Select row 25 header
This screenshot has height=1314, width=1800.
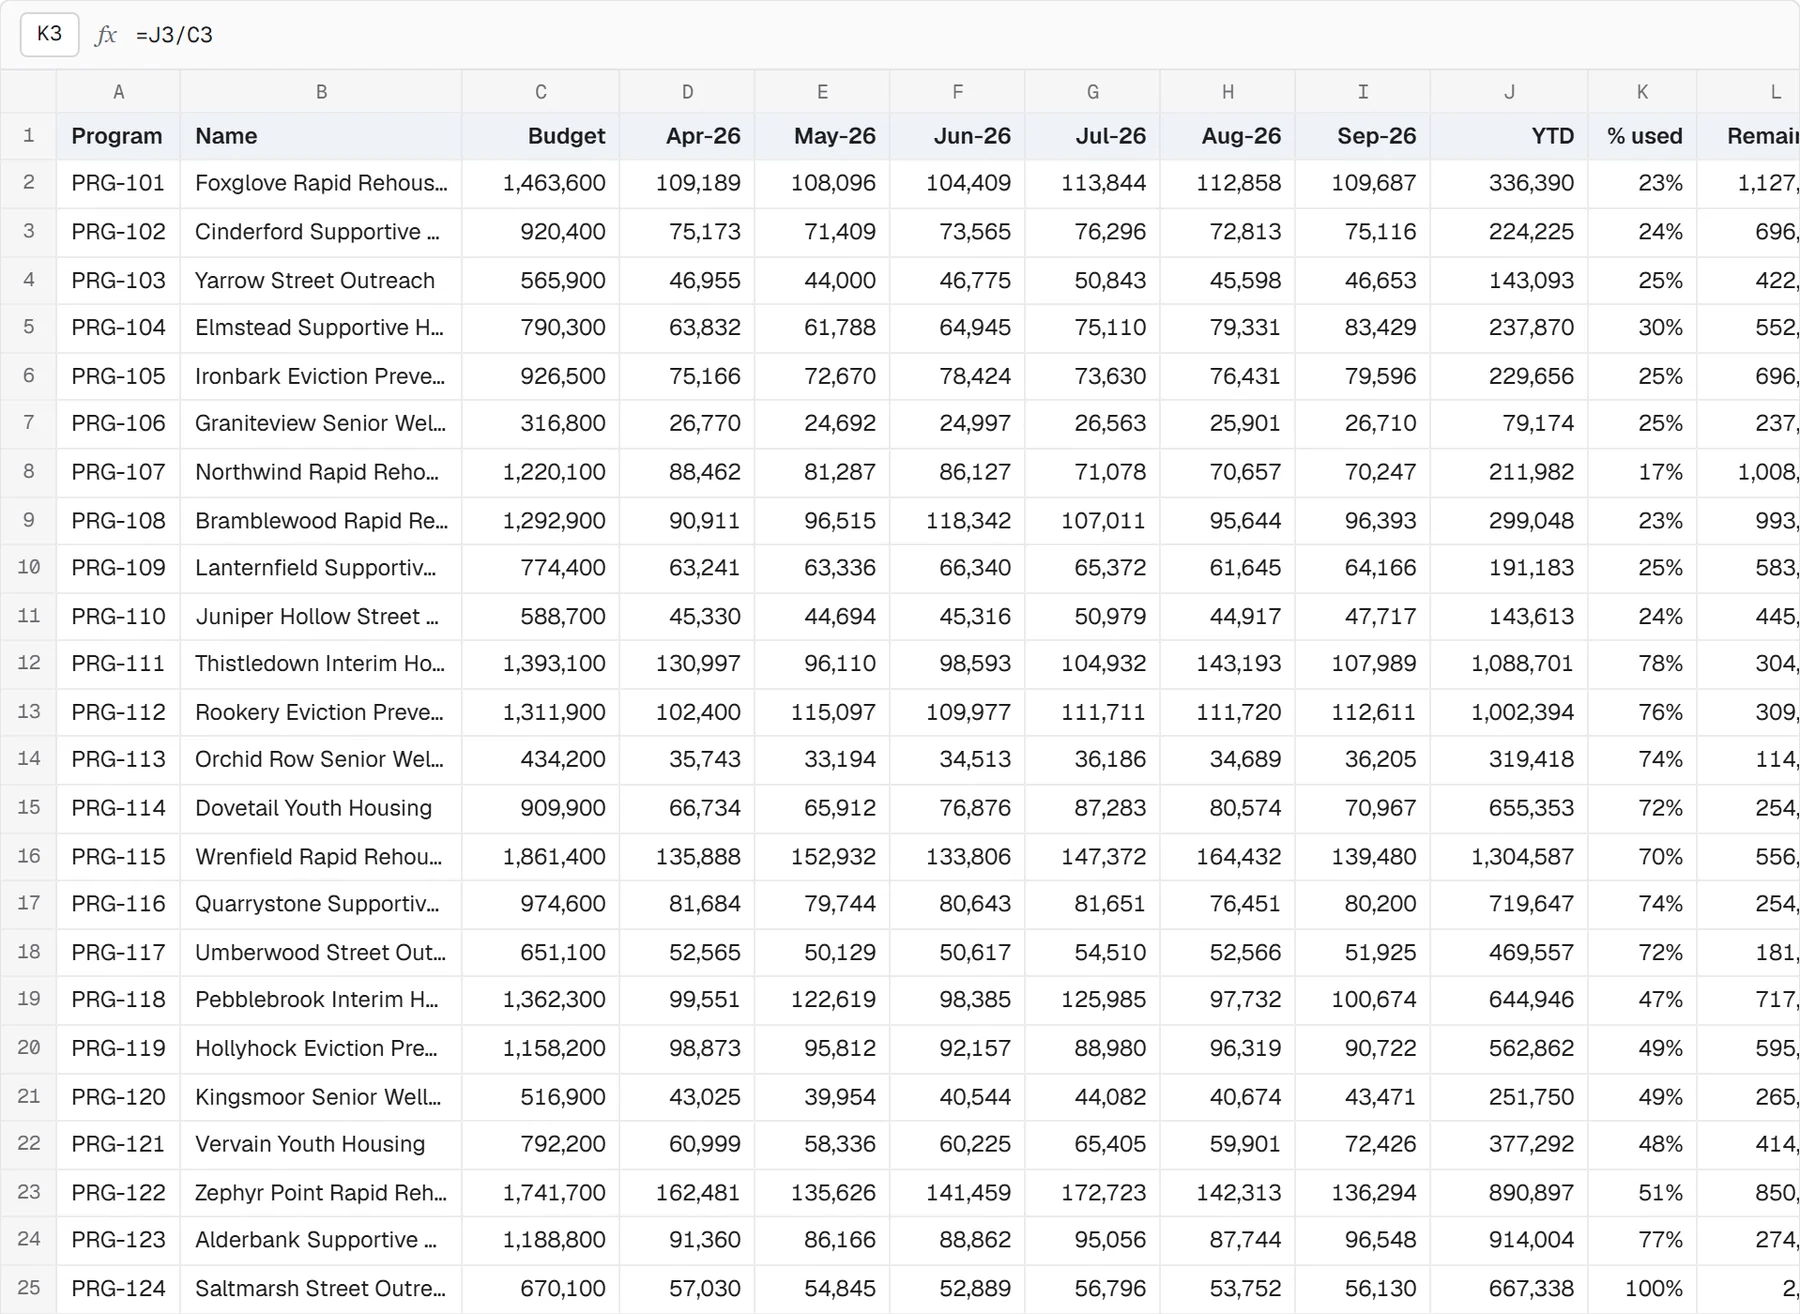point(29,1288)
